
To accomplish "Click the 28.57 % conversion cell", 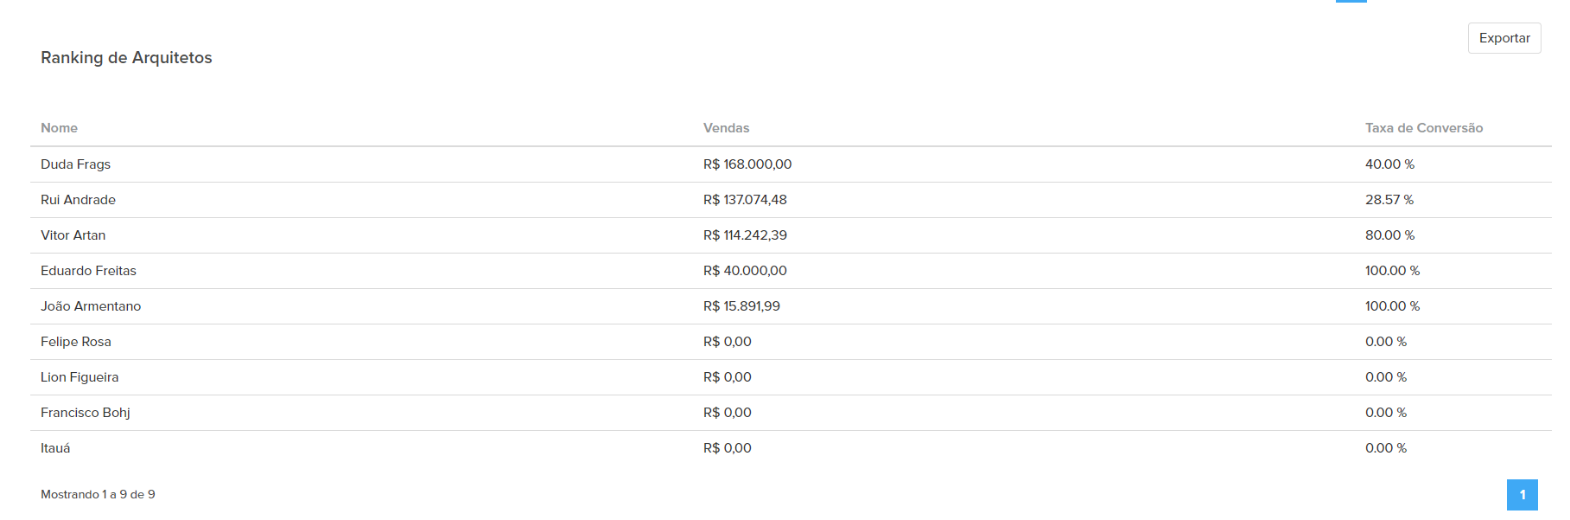I will point(1389,200).
